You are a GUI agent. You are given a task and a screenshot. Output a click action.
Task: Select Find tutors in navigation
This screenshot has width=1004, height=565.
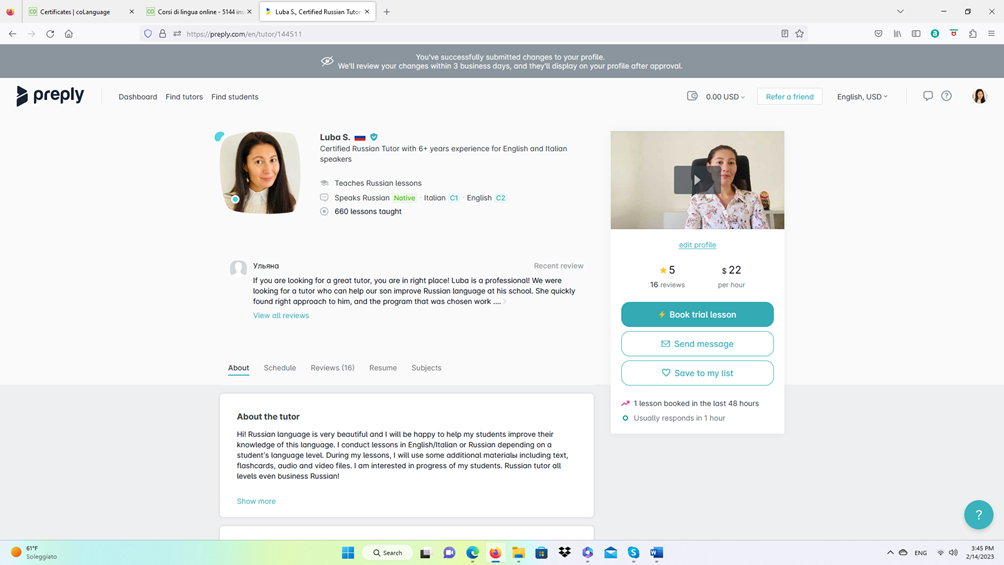click(x=184, y=97)
